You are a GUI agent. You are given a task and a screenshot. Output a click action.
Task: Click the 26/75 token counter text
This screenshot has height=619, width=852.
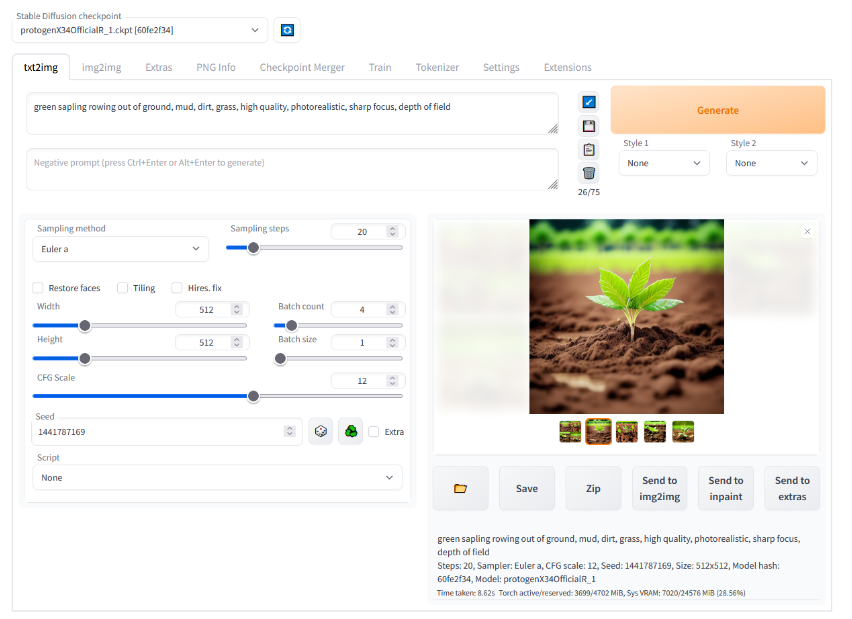tap(588, 192)
